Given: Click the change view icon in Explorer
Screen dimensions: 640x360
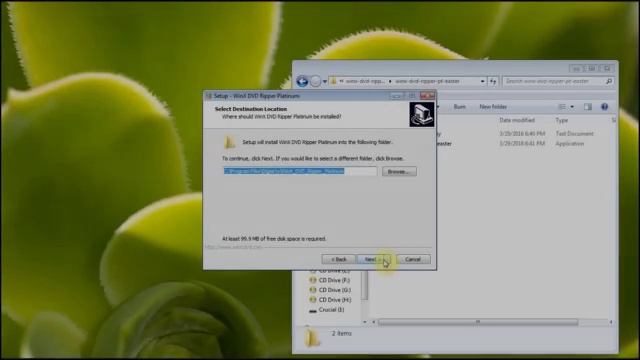Looking at the screenshot, I should pos(562,107).
